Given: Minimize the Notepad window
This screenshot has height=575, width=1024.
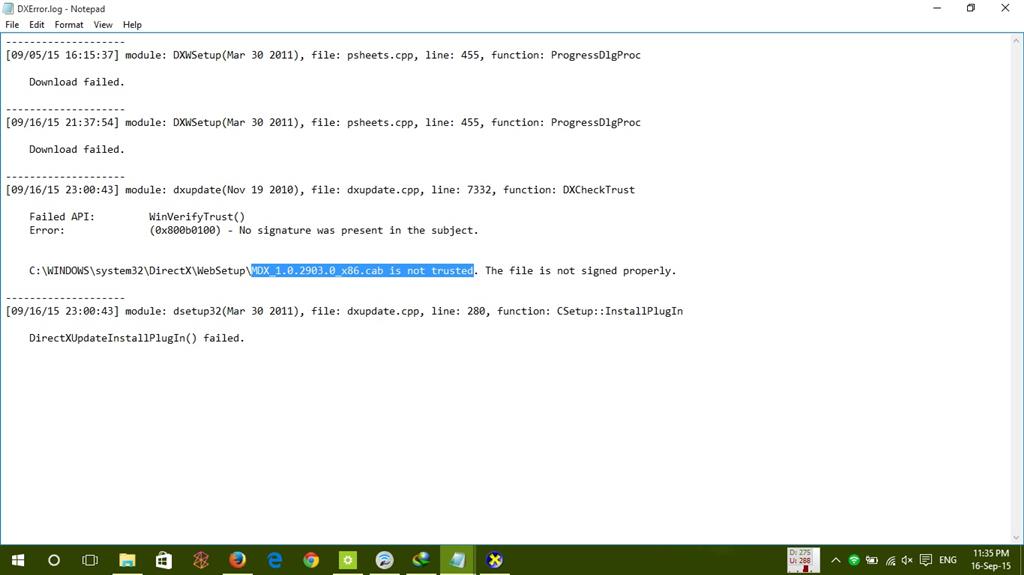Looking at the screenshot, I should point(936,8).
